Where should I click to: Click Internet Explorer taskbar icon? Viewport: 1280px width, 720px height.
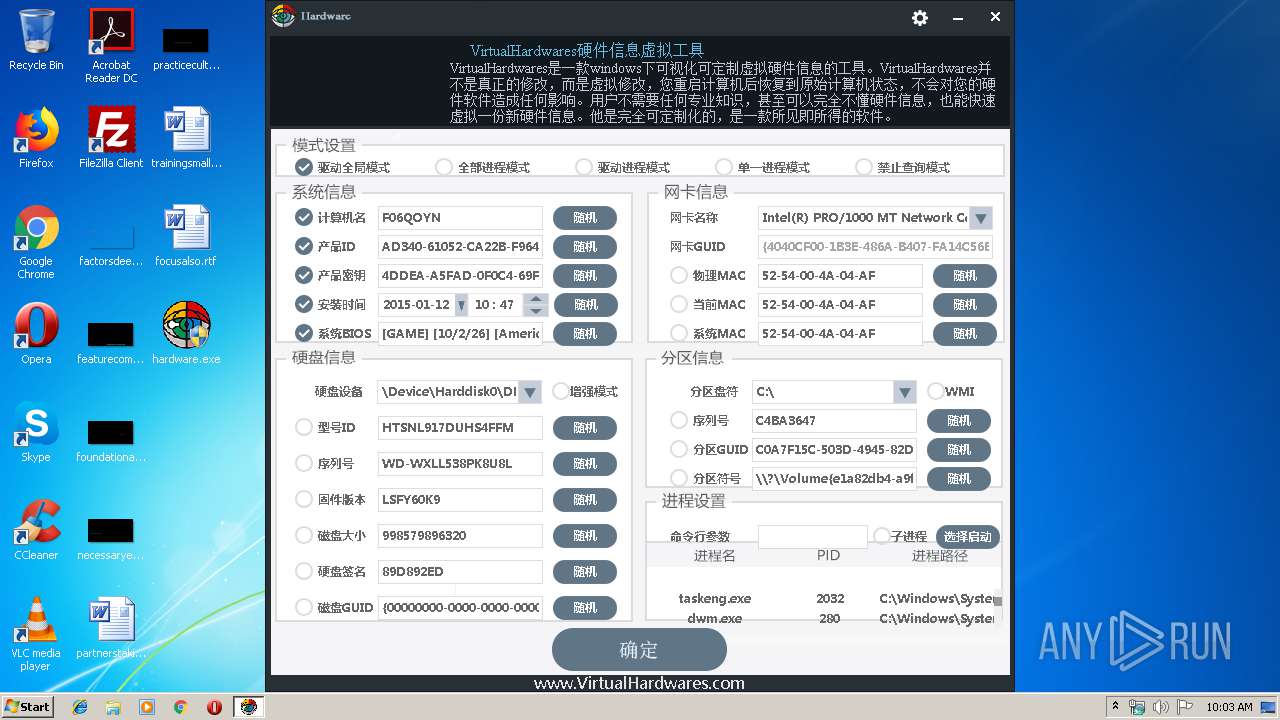(80, 707)
